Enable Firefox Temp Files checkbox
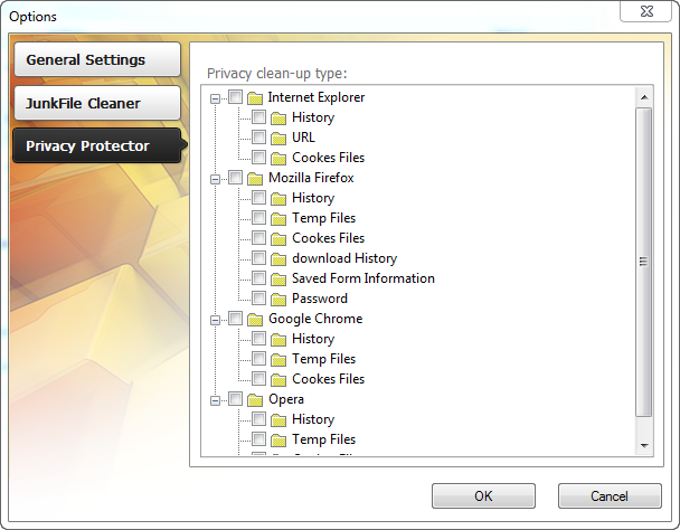The height and width of the screenshot is (530, 680). pos(259,217)
